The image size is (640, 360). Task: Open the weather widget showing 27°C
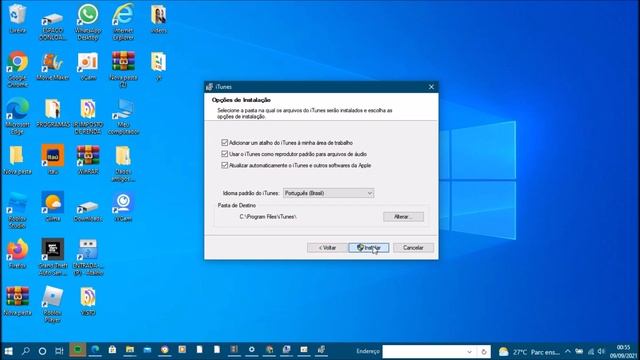coord(529,352)
